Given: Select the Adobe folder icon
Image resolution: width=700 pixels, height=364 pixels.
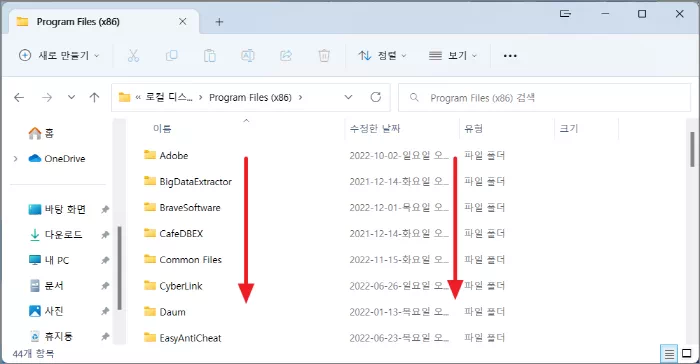Looking at the screenshot, I should pyautogui.click(x=150, y=155).
